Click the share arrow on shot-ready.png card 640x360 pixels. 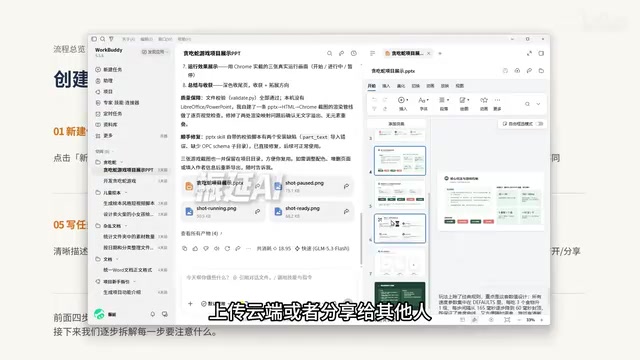point(346,211)
